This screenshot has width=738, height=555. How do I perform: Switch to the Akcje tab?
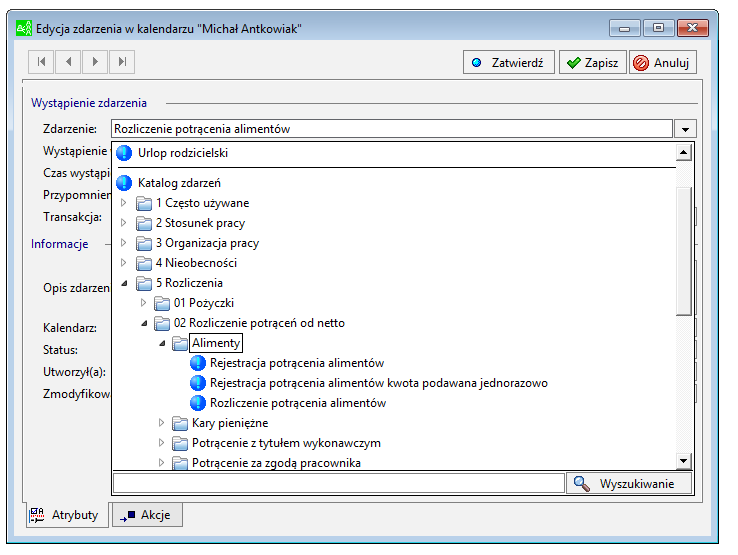[146, 515]
